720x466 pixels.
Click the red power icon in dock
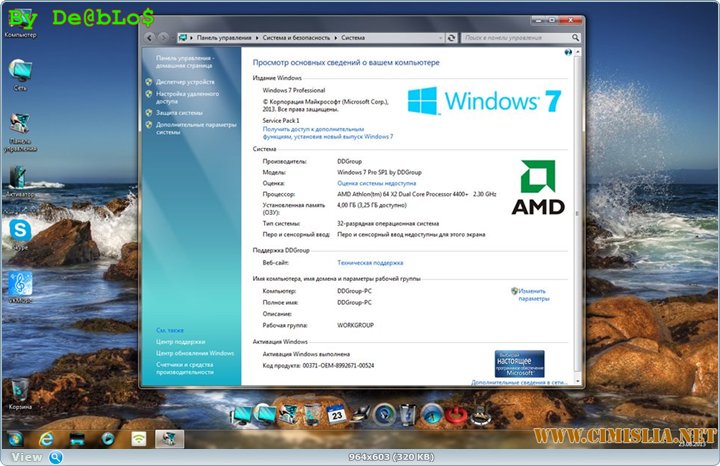tap(455, 412)
